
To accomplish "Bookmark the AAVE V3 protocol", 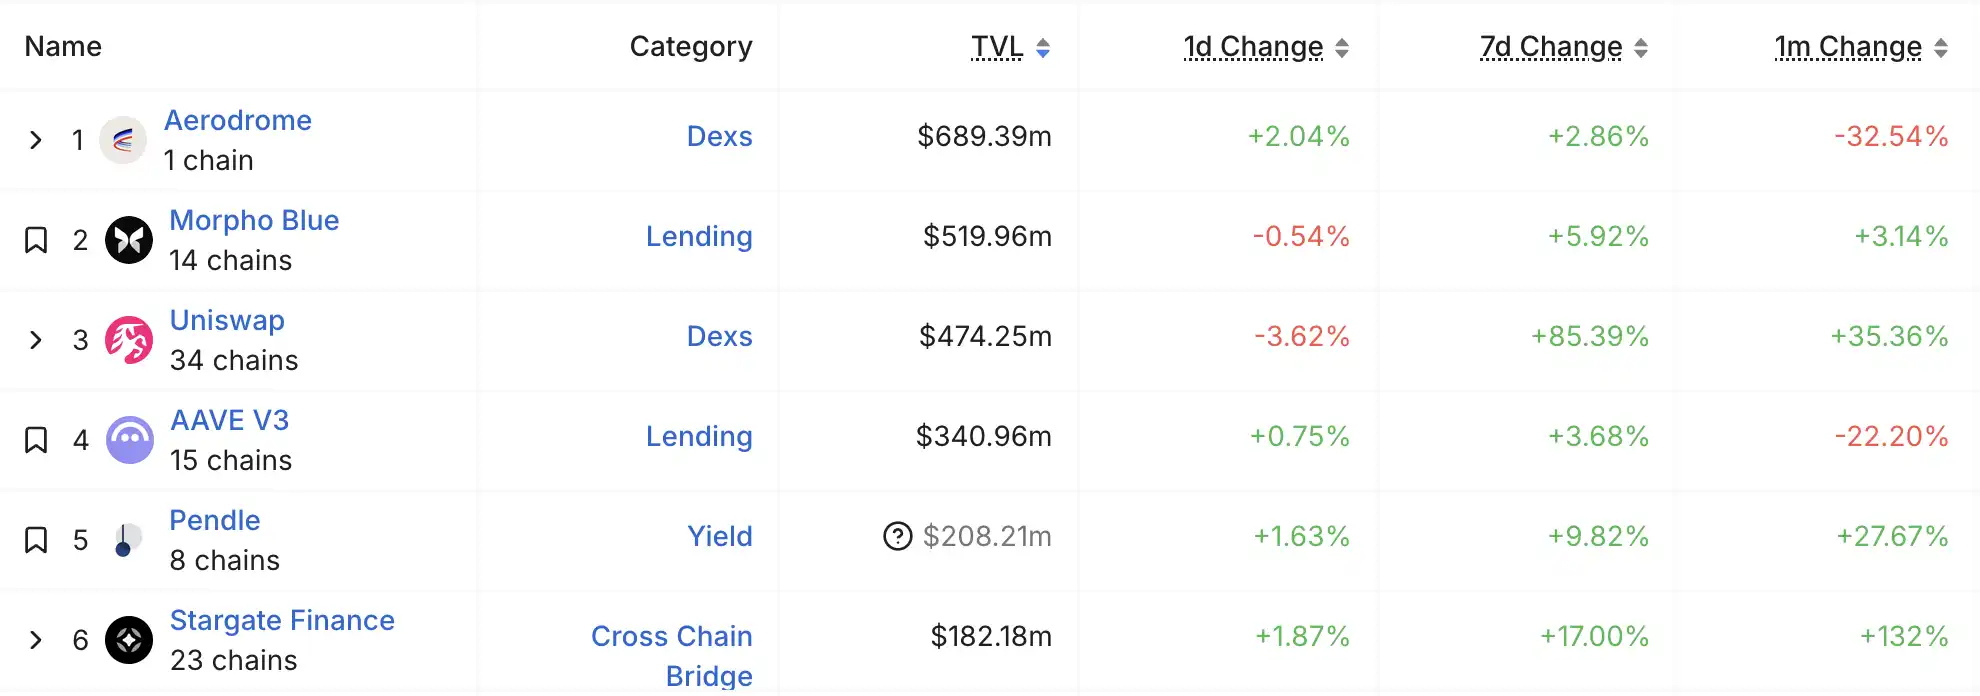I will 36,440.
